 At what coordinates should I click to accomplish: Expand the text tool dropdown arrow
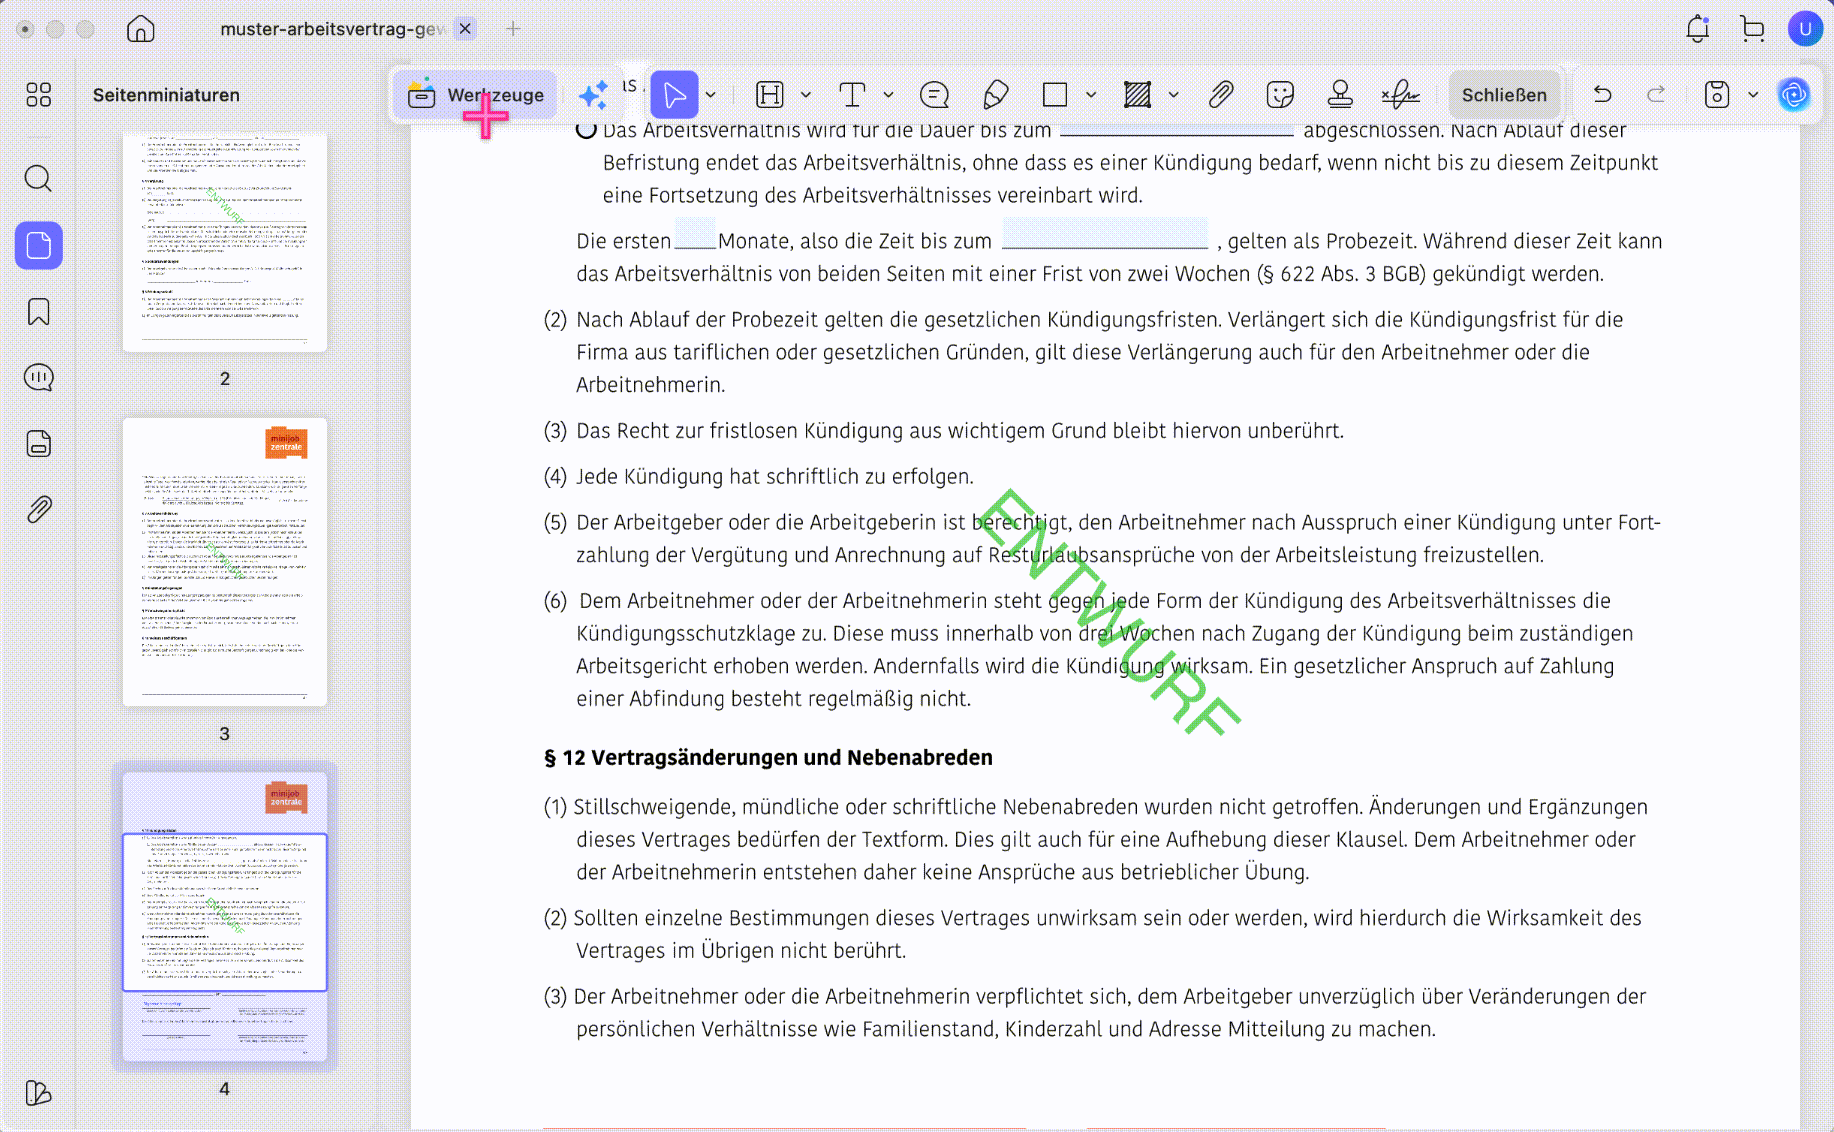click(888, 95)
